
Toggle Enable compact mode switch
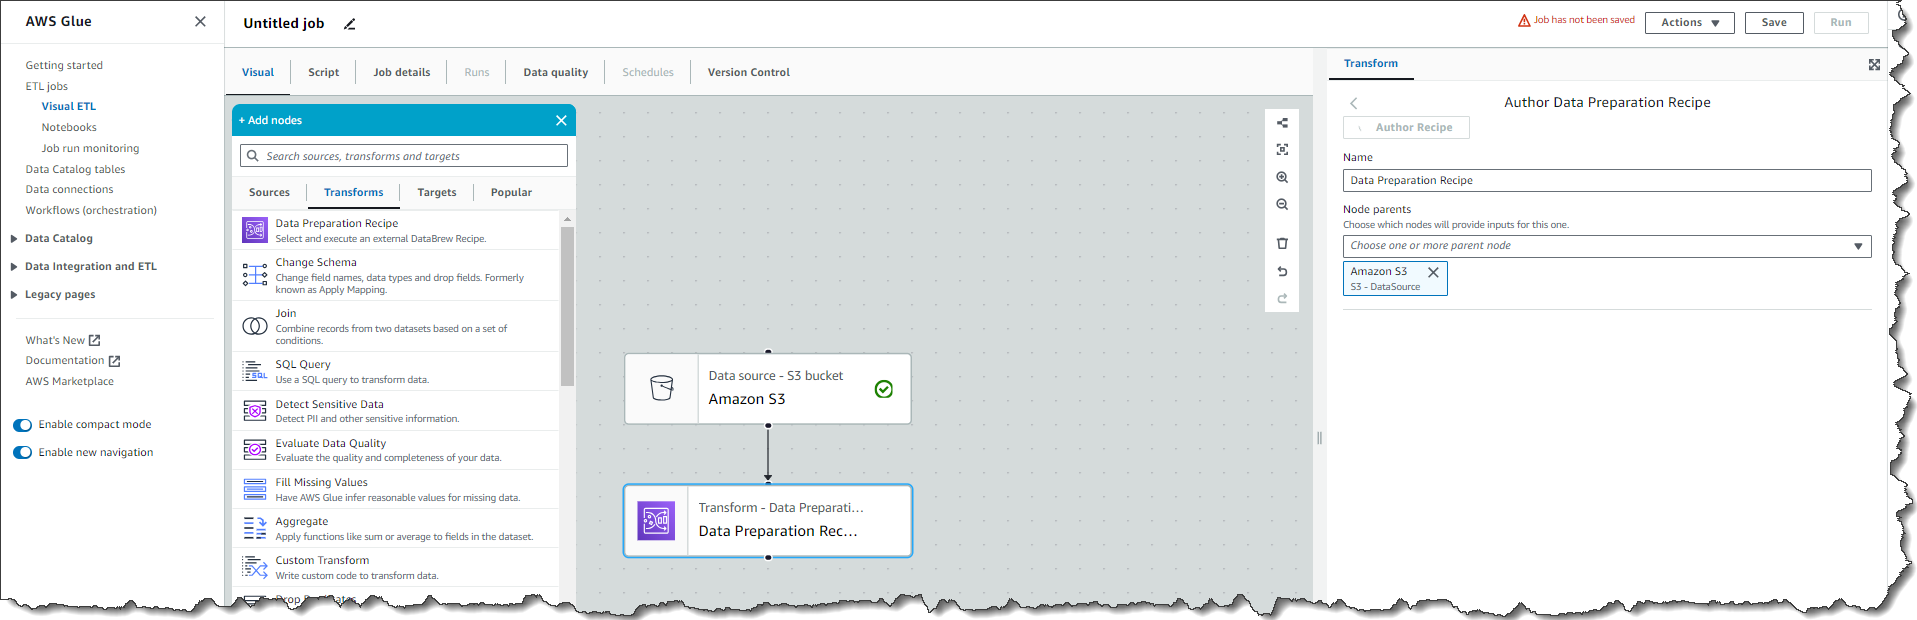(x=22, y=425)
